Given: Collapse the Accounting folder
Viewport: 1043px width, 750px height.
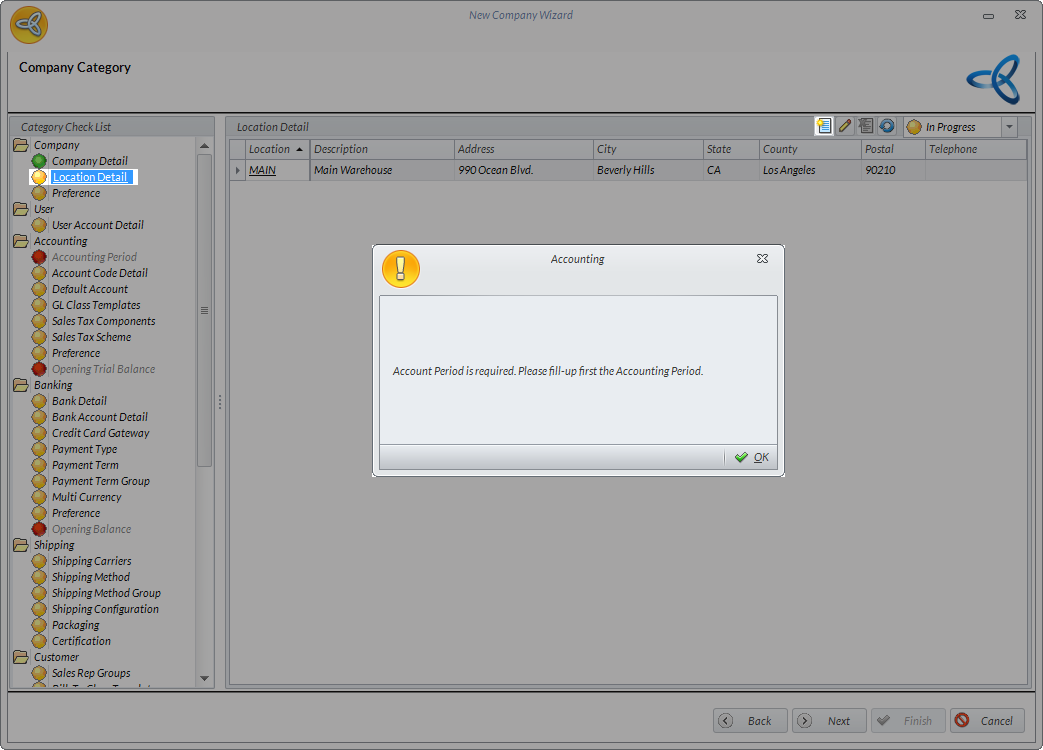Looking at the screenshot, I should click(x=21, y=241).
